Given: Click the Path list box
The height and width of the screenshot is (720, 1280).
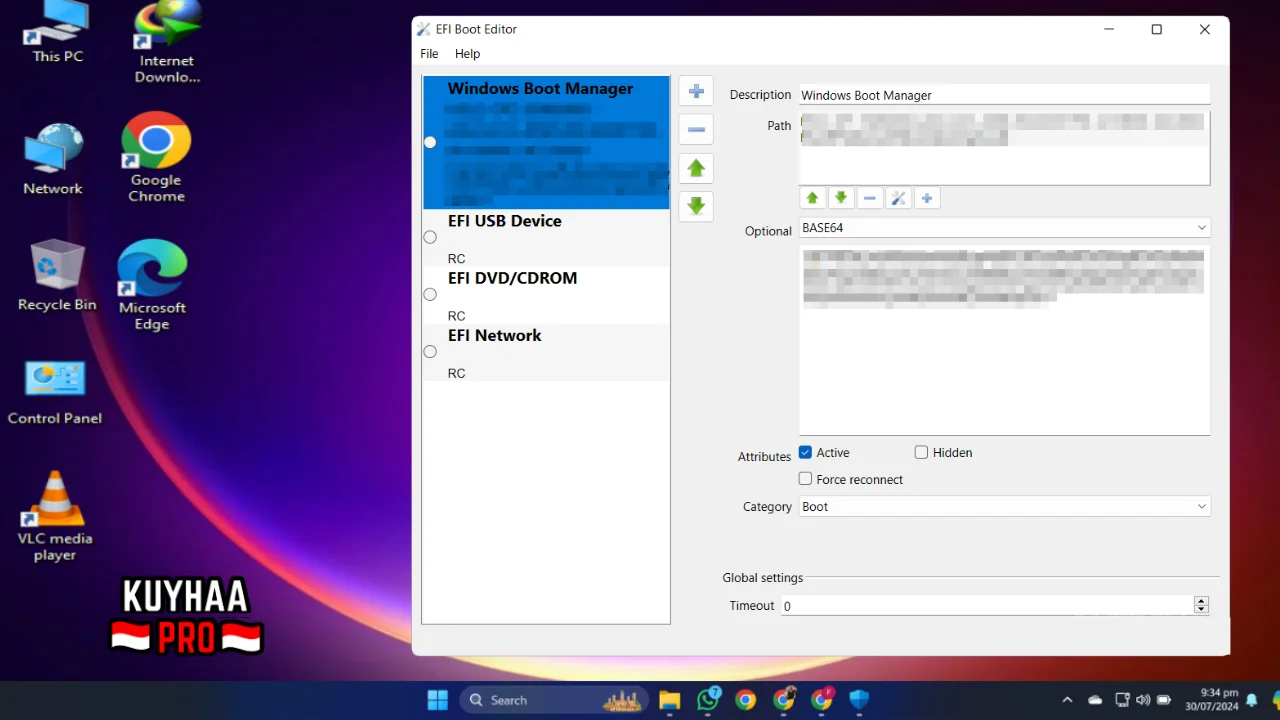Looking at the screenshot, I should pyautogui.click(x=1004, y=147).
